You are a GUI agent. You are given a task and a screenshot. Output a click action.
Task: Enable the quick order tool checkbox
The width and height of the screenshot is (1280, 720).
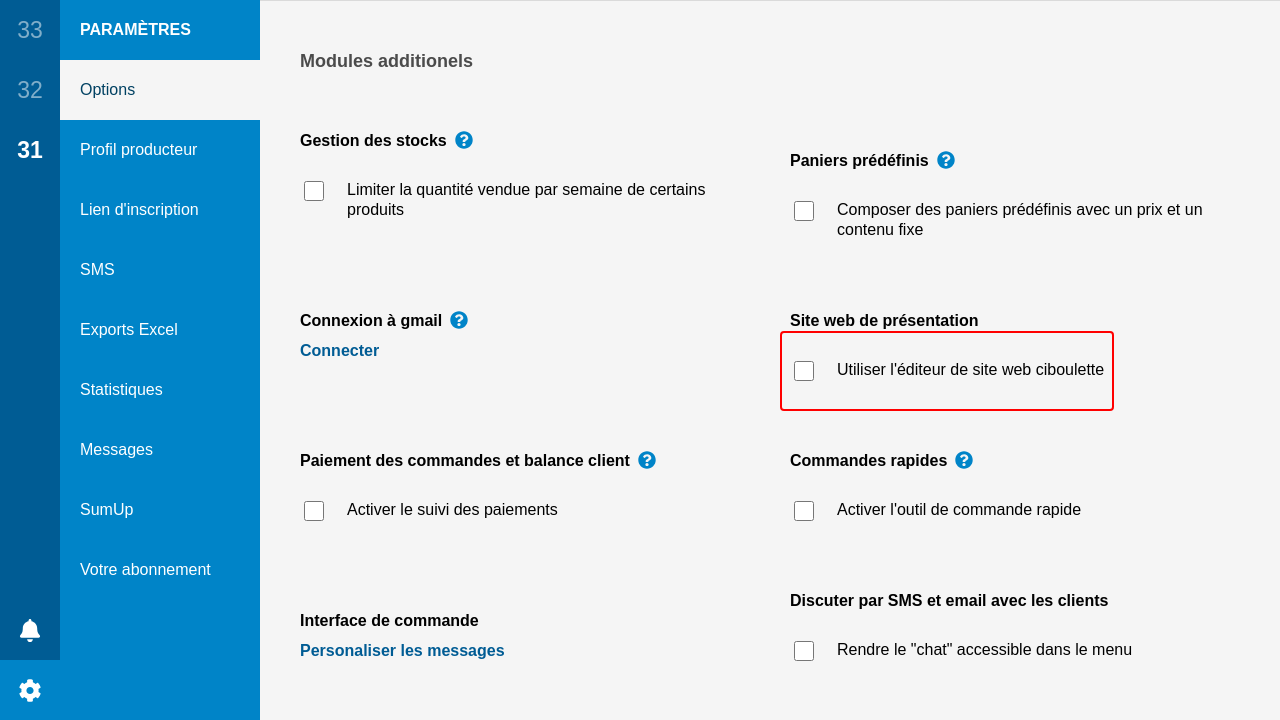(x=804, y=511)
